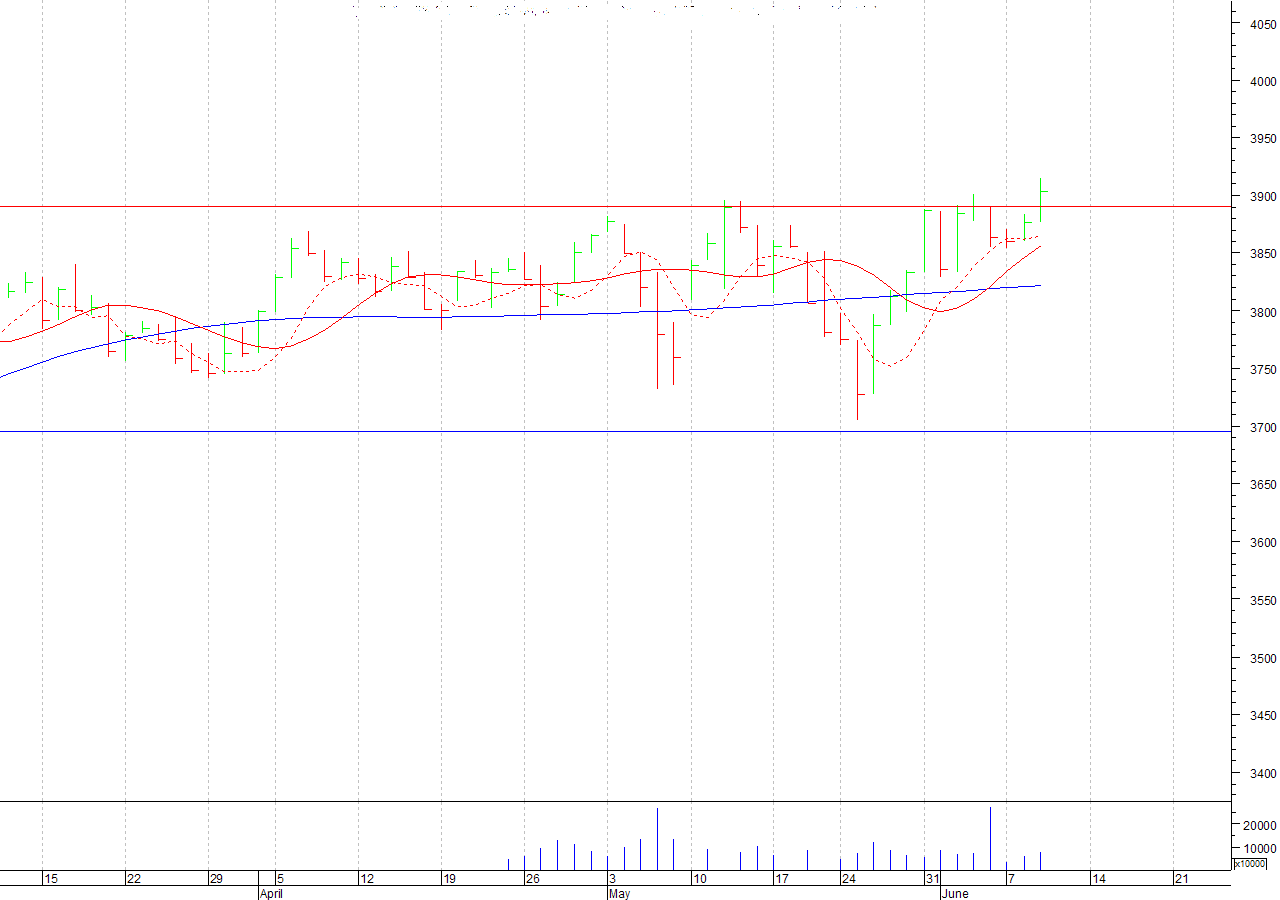Click date label 19 on time axis
The image size is (1280, 900).
450,879
